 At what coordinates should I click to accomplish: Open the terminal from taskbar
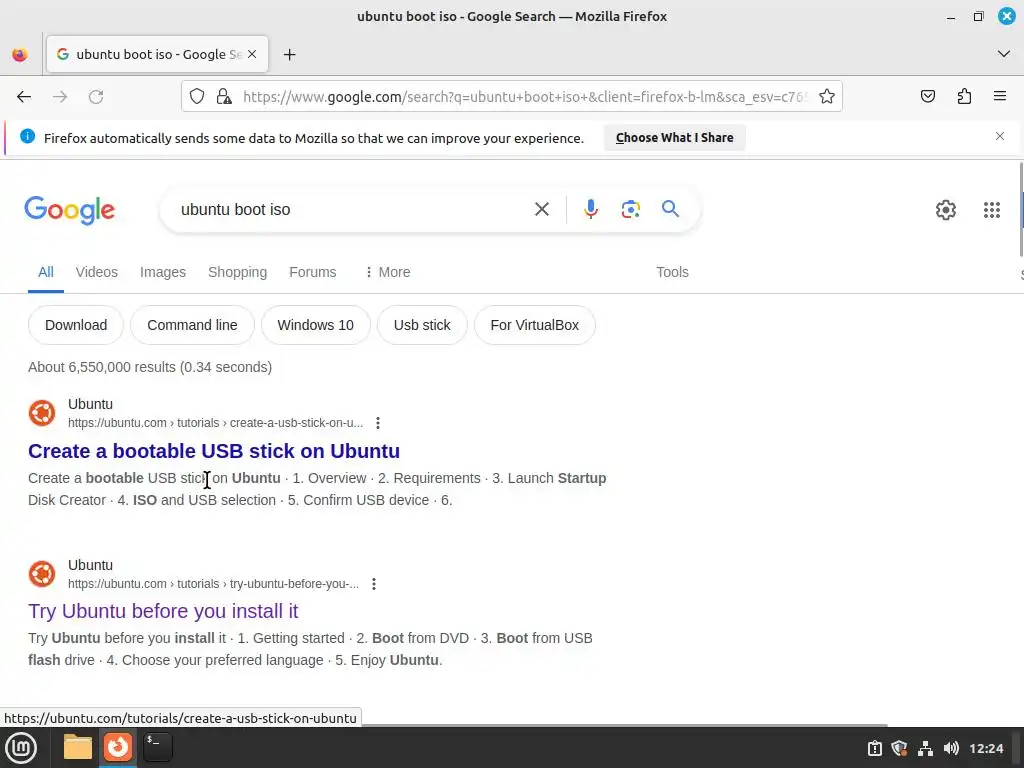pos(157,748)
